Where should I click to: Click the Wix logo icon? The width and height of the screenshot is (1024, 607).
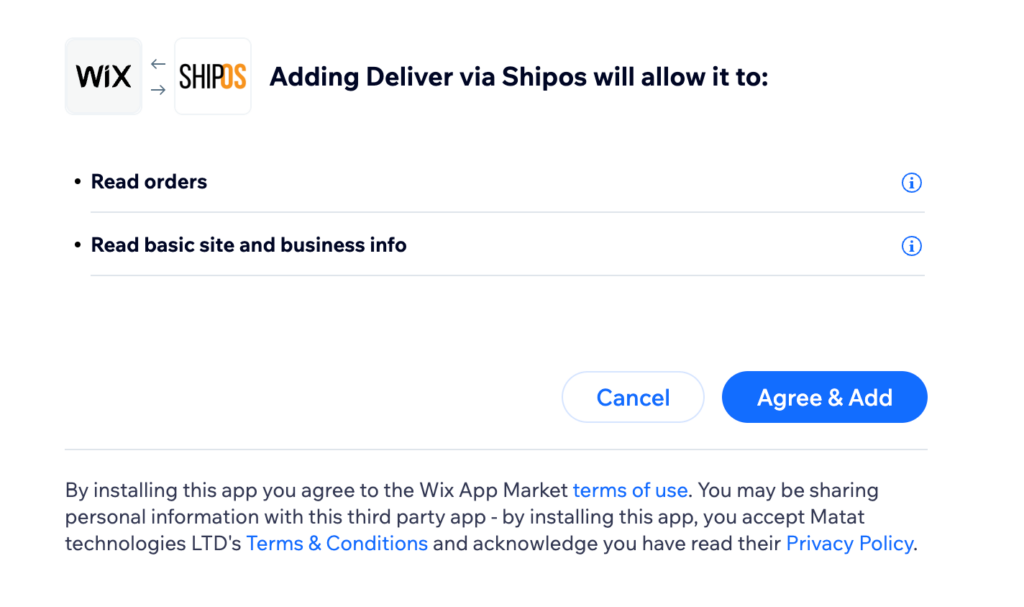pos(103,76)
